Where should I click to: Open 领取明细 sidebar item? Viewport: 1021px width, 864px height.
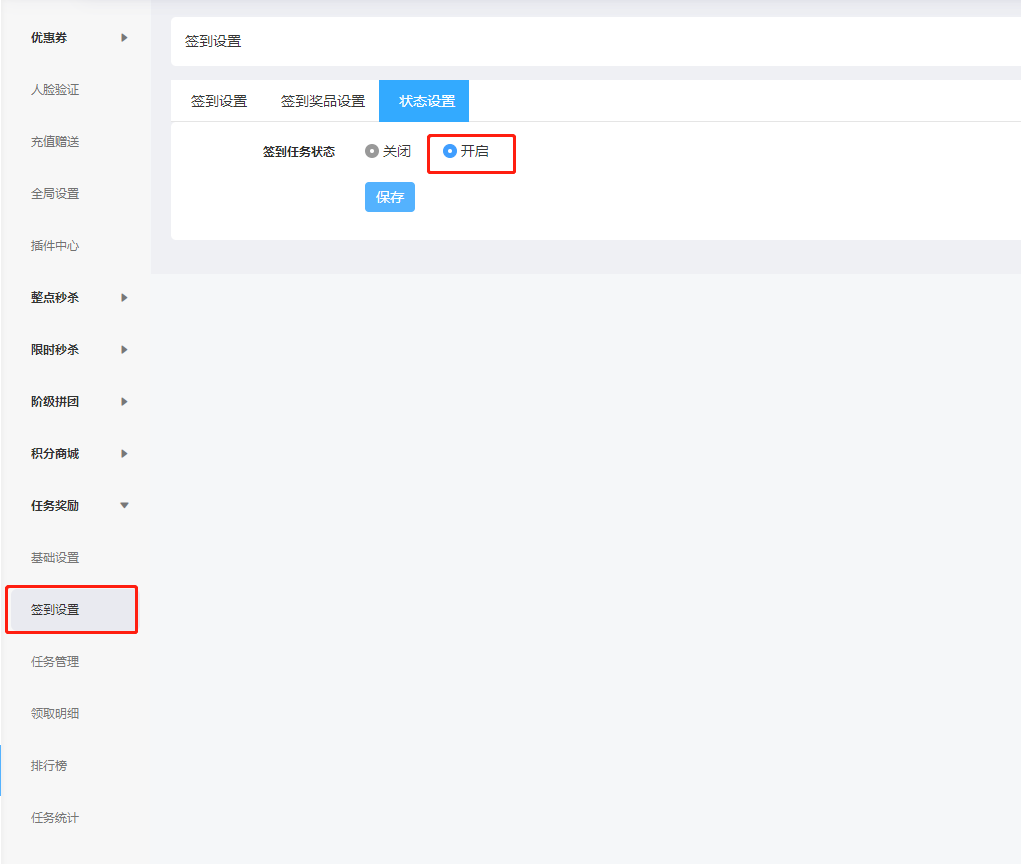point(55,714)
